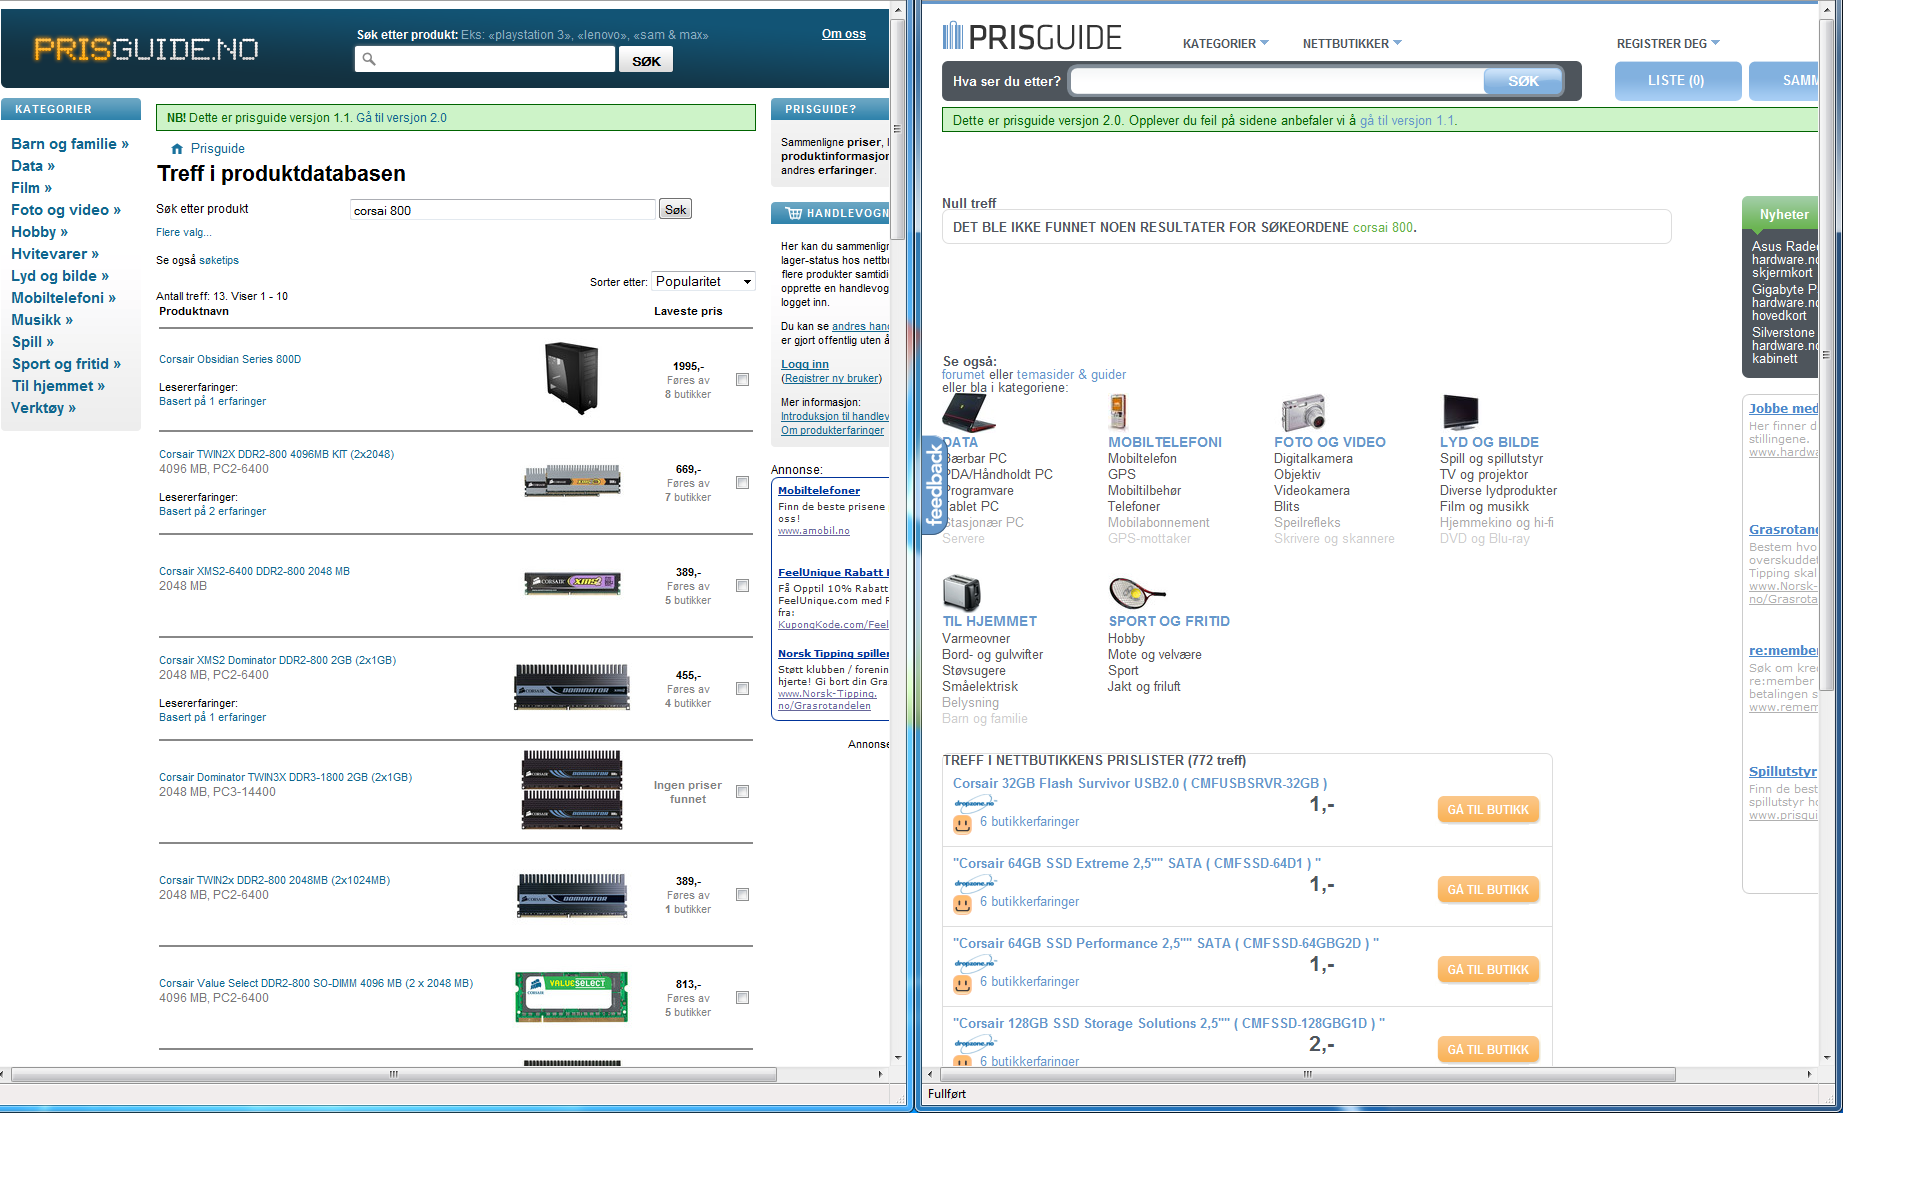1920x1200 pixels.
Task: Open the Corsair TWIN2X 4096MB memory image
Action: tap(572, 481)
